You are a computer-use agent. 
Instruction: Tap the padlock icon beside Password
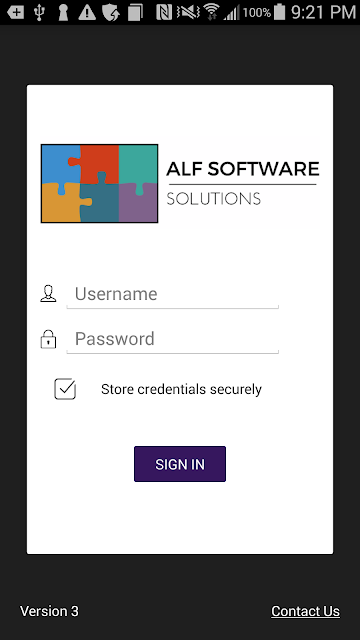coord(48,339)
